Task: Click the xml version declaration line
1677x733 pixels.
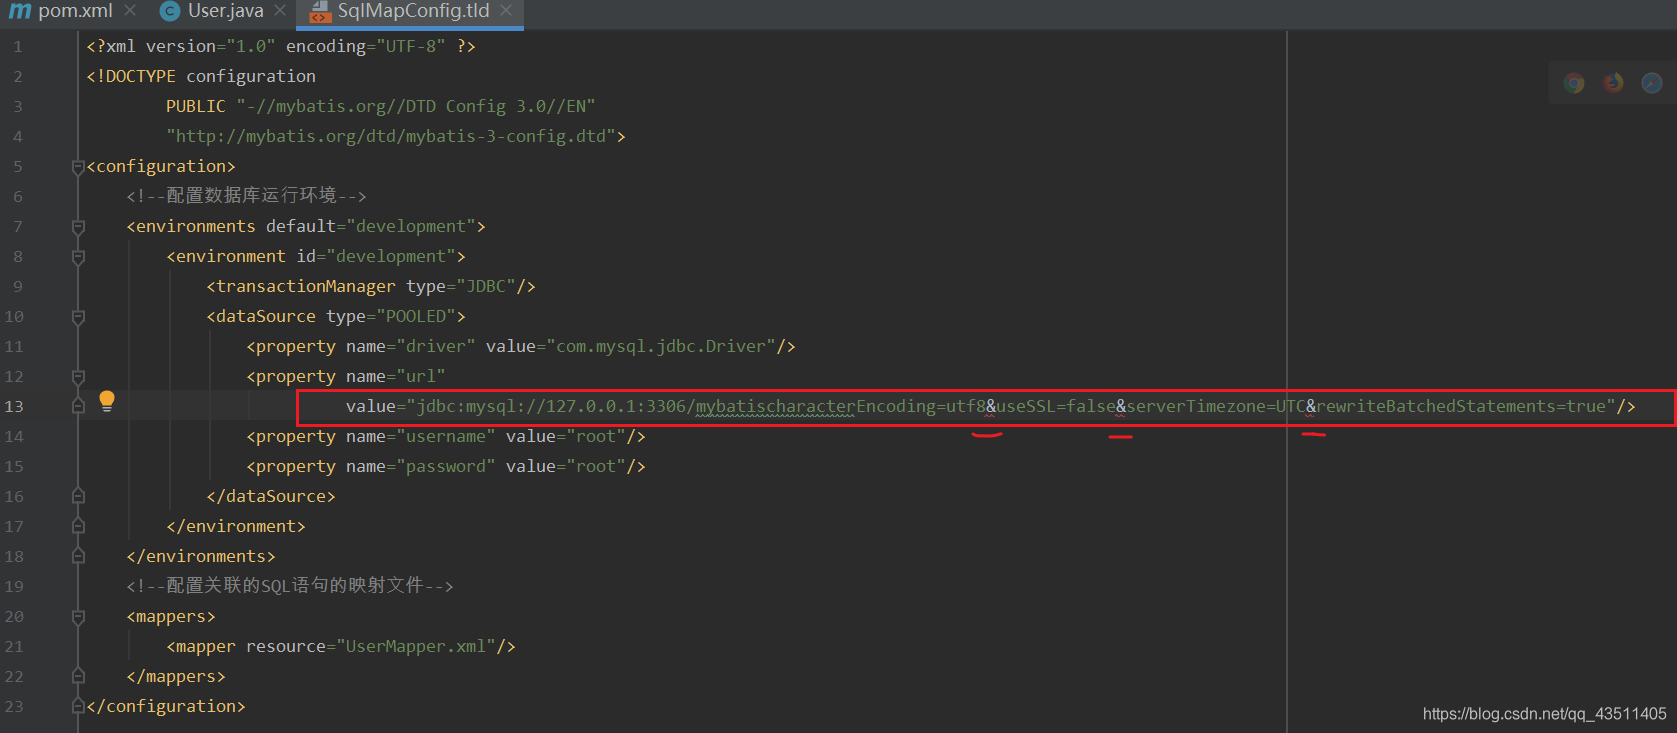Action: (x=281, y=46)
